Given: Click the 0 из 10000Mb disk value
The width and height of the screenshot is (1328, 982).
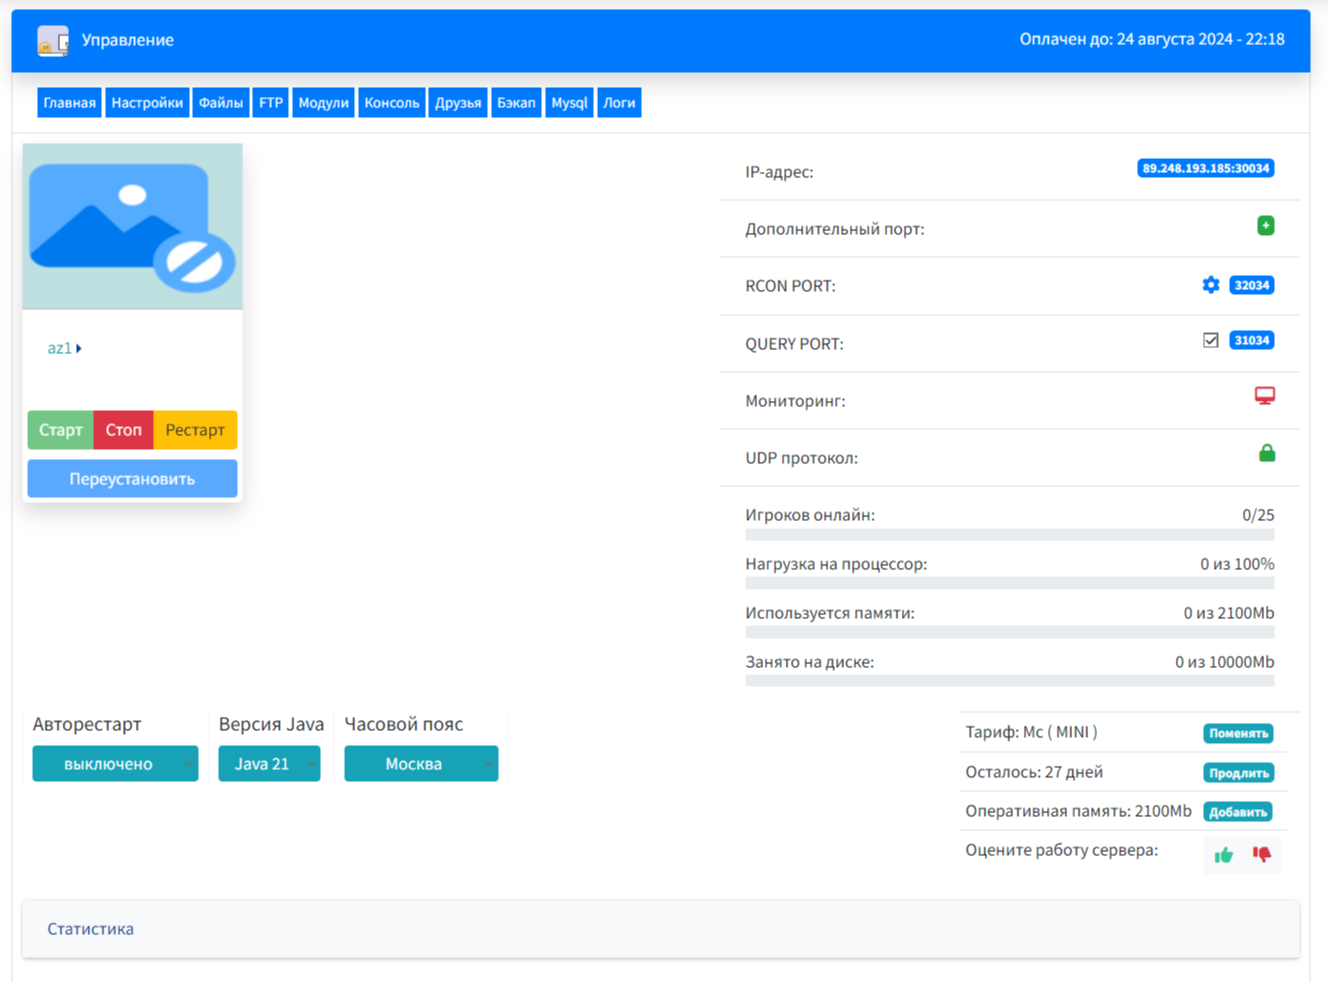Looking at the screenshot, I should (1225, 662).
